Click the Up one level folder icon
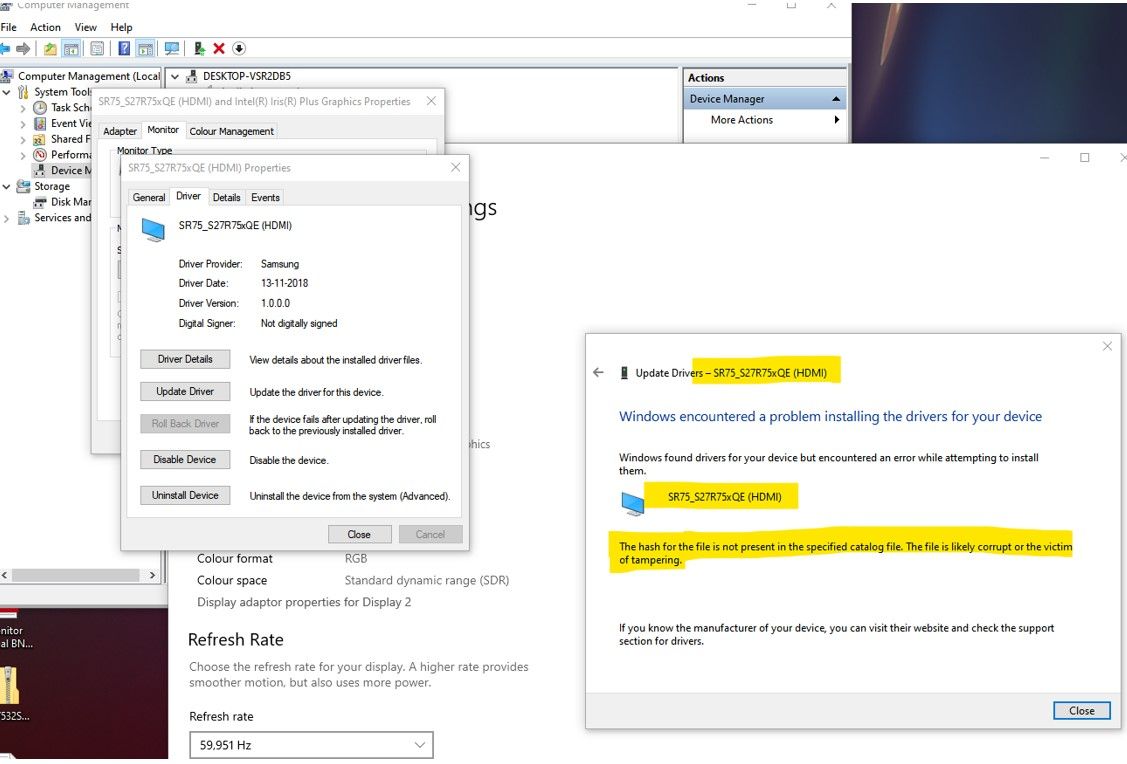The width and height of the screenshot is (1127, 764). (50, 48)
